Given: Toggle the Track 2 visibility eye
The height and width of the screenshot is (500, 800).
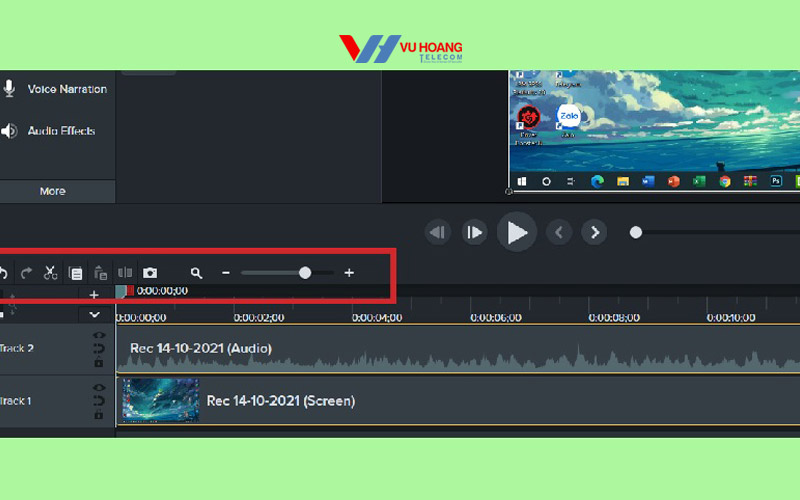Looking at the screenshot, I should point(99,335).
